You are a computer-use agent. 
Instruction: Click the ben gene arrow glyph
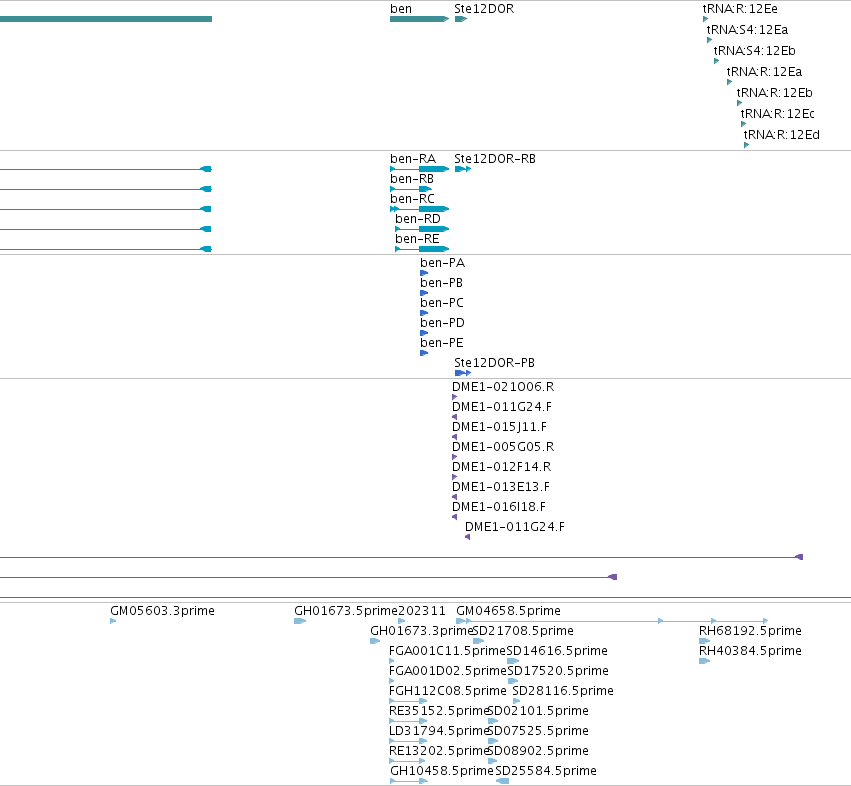click(x=420, y=19)
